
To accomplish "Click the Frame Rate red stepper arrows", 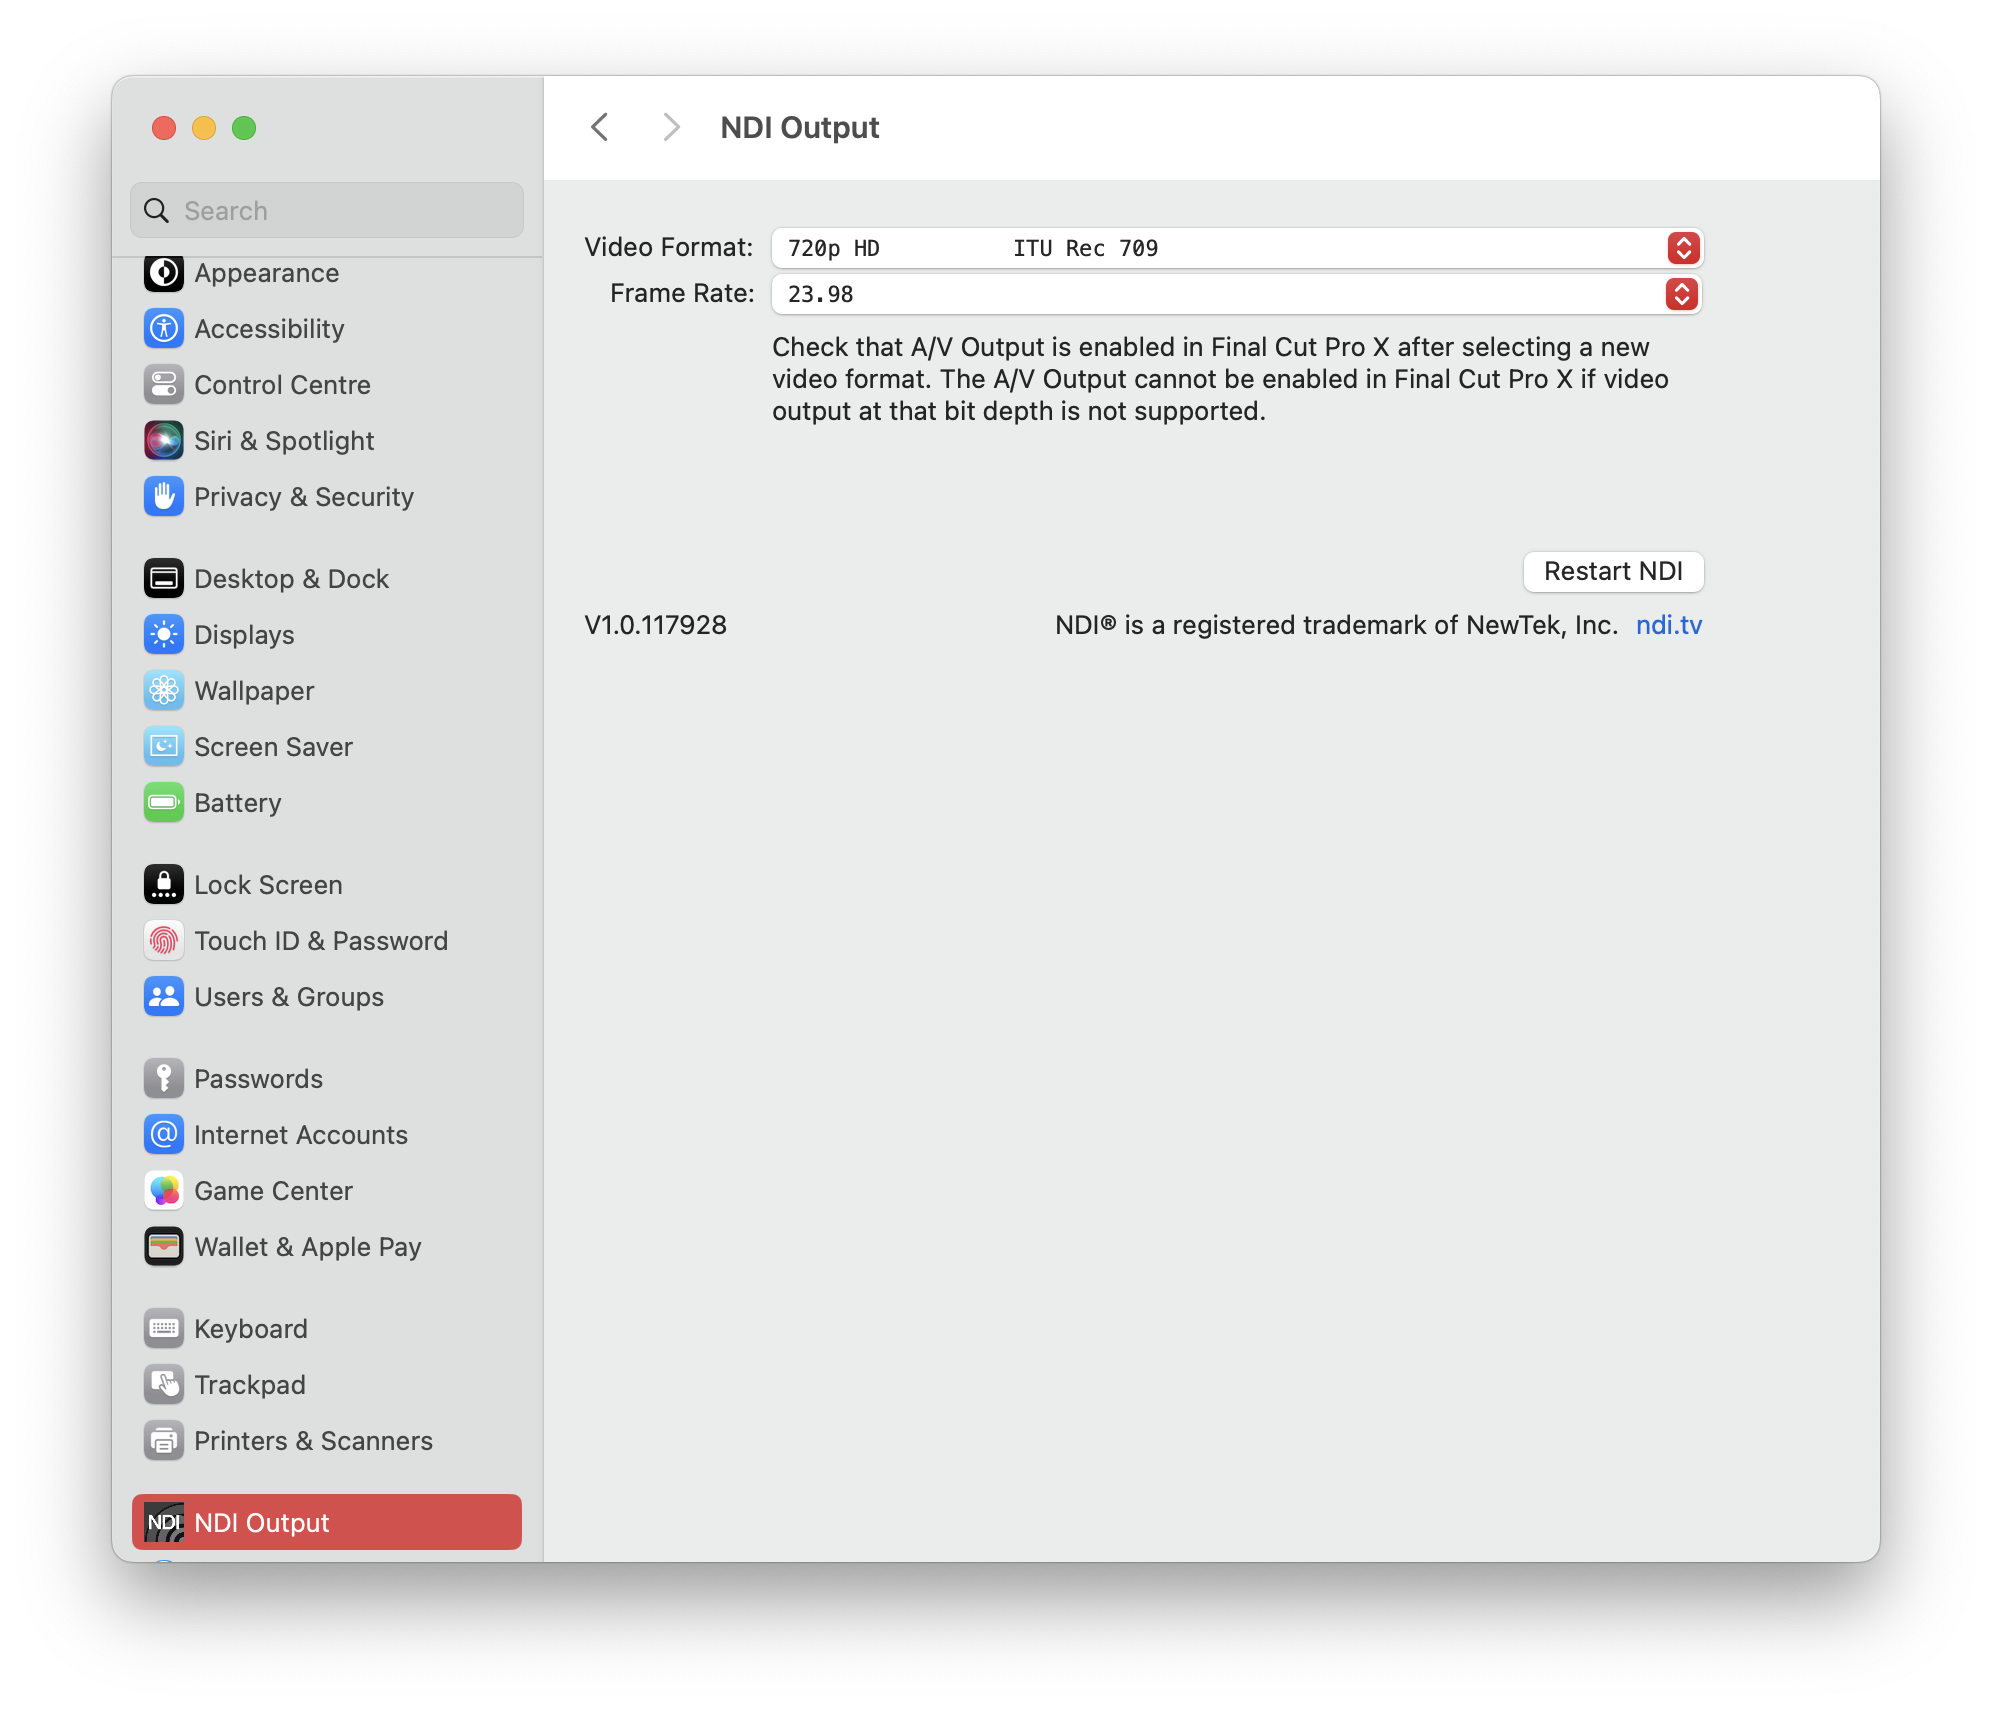I will (x=1682, y=294).
